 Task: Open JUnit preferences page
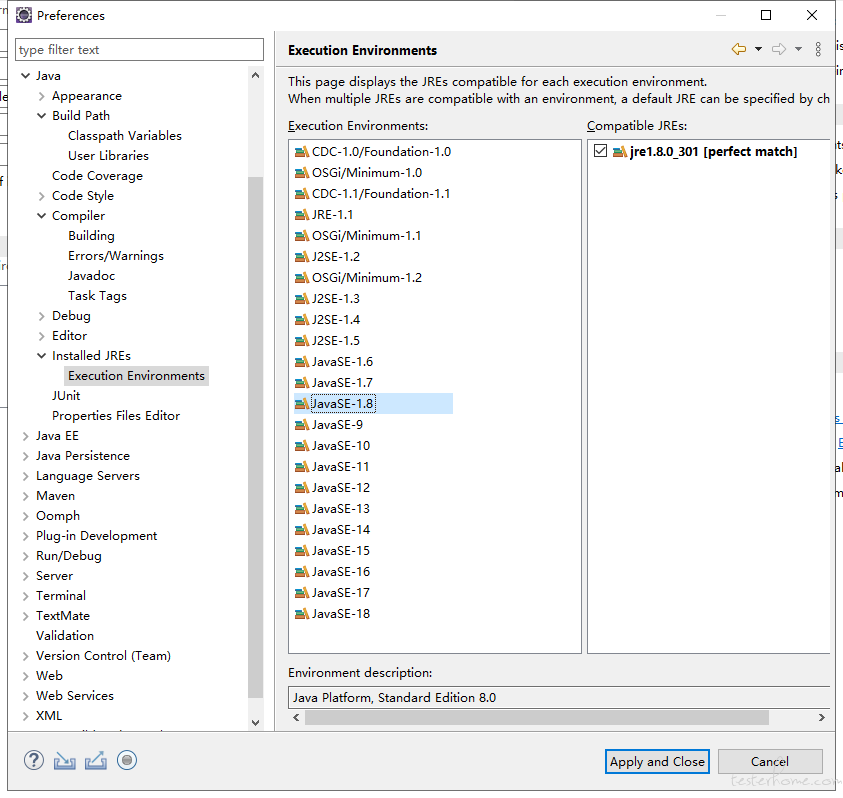tap(66, 396)
